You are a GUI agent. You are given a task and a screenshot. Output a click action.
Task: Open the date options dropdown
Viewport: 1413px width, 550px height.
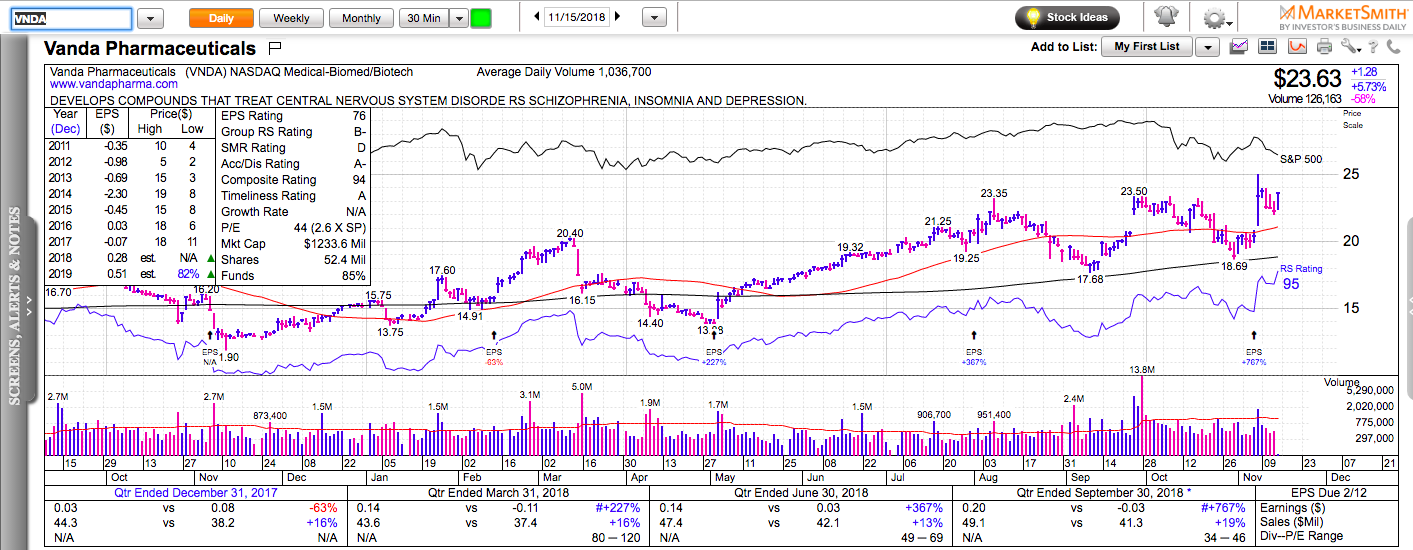[x=654, y=18]
